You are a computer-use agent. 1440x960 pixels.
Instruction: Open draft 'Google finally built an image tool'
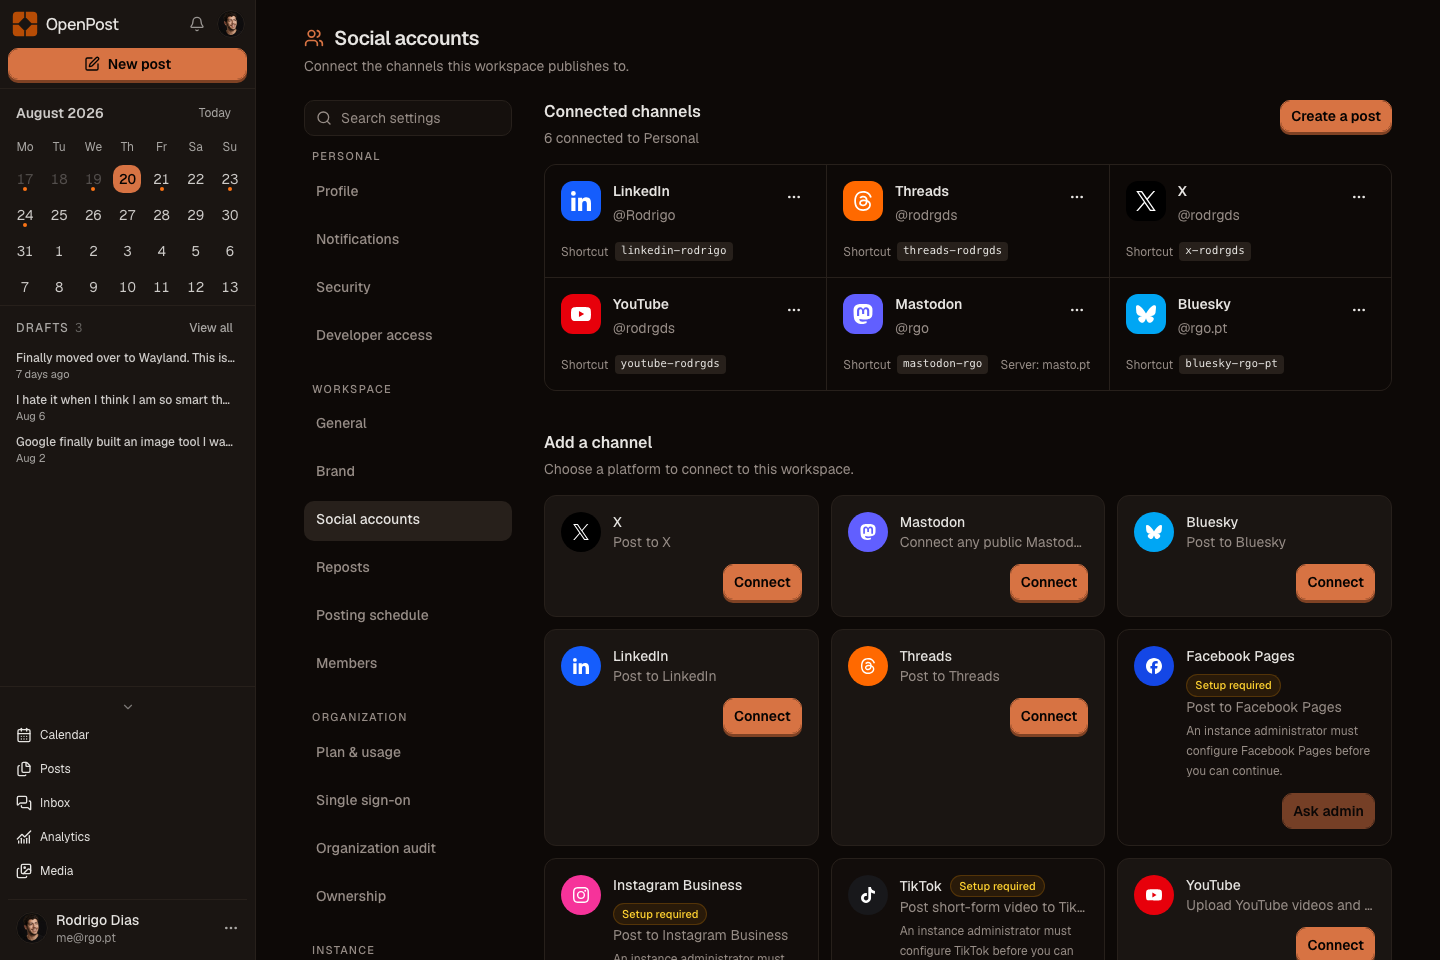pos(127,449)
